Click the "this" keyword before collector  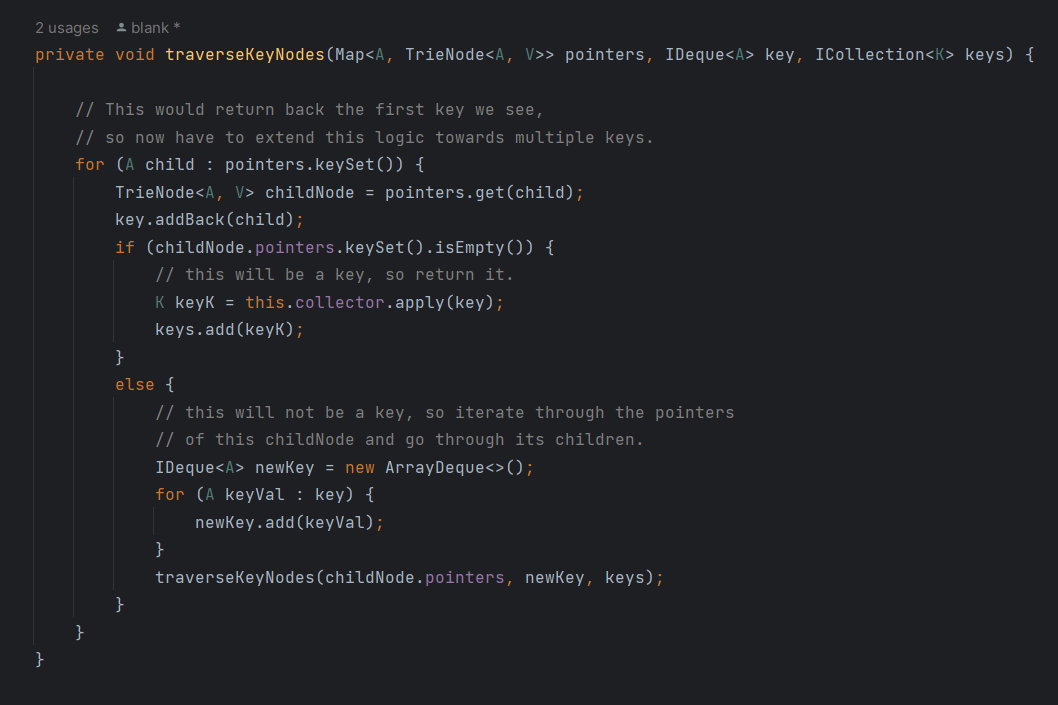(x=265, y=302)
